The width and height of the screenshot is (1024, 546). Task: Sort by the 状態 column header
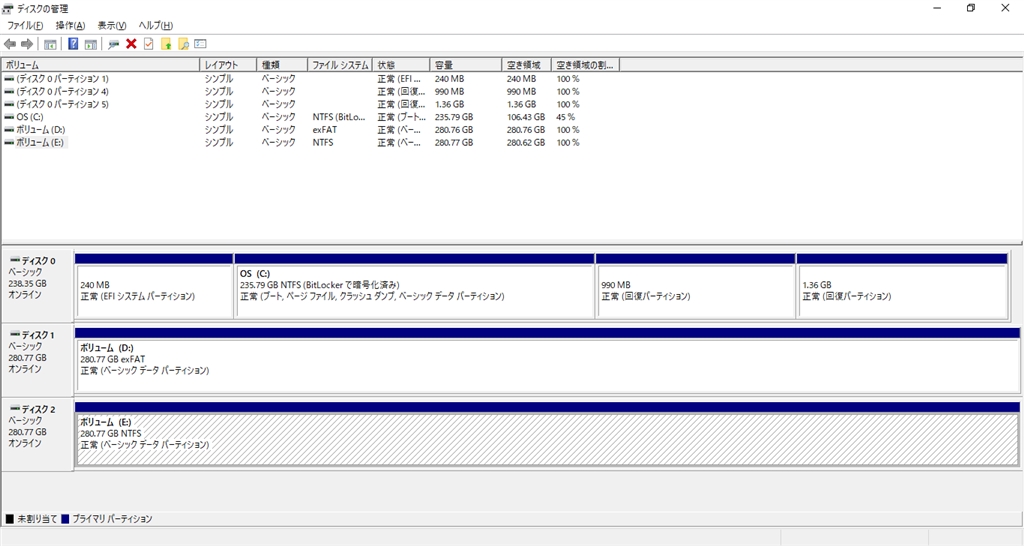(x=401, y=65)
